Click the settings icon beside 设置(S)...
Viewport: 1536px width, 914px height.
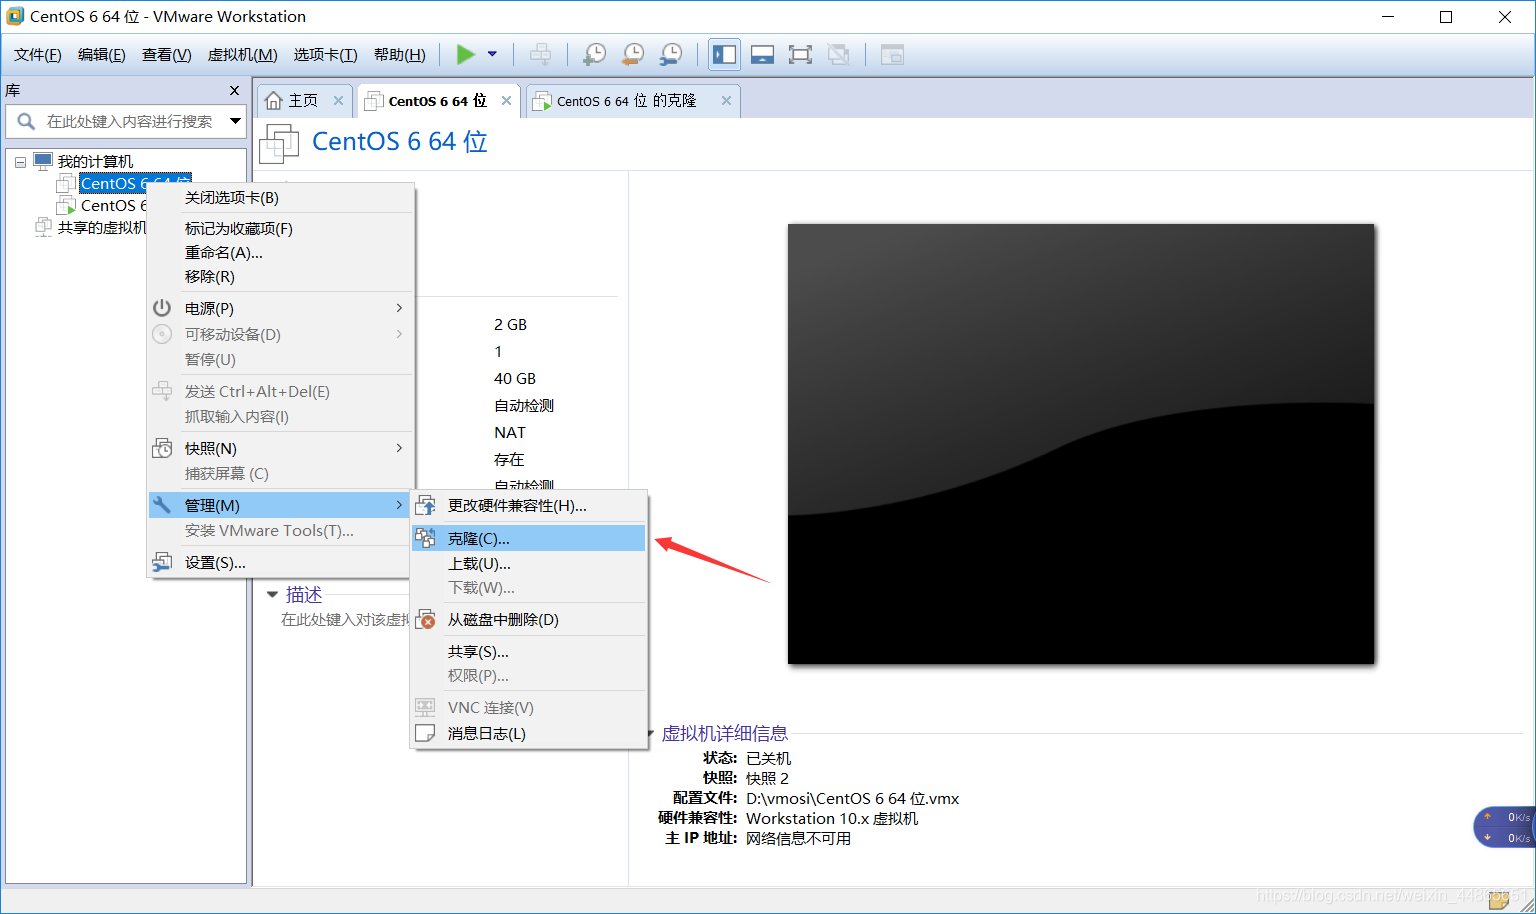[162, 562]
